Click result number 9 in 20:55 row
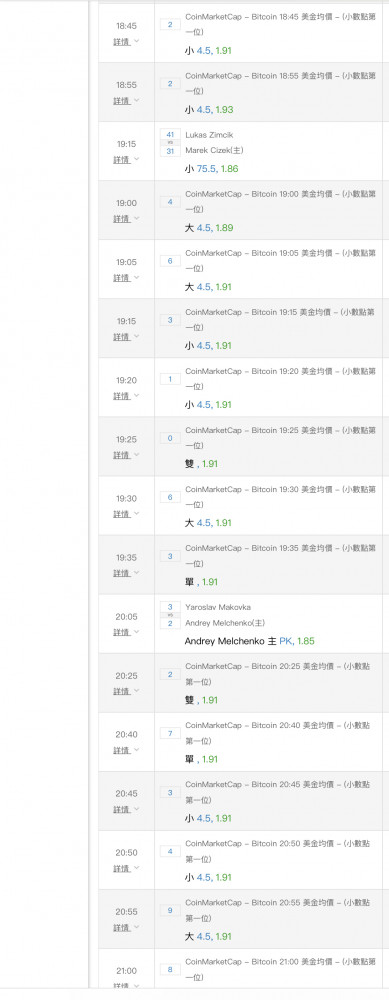This screenshot has height=1000, width=389. point(170,911)
